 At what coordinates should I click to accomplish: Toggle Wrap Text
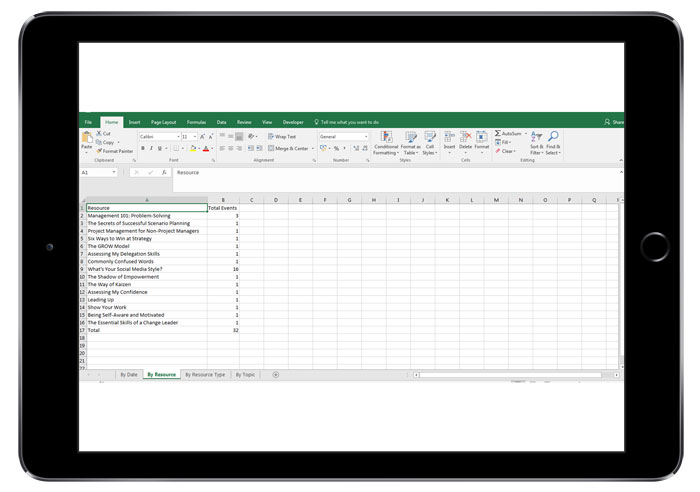282,136
